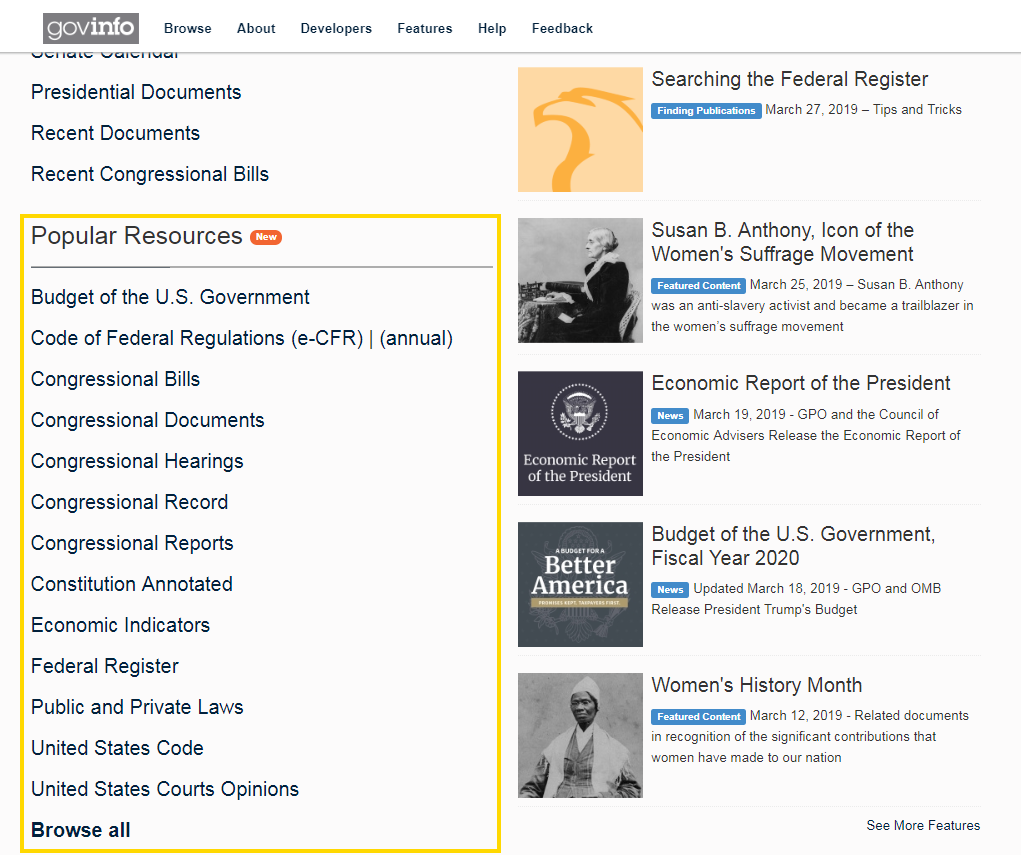Go to Congressional Hearings
The height and width of the screenshot is (855, 1021).
pos(137,461)
